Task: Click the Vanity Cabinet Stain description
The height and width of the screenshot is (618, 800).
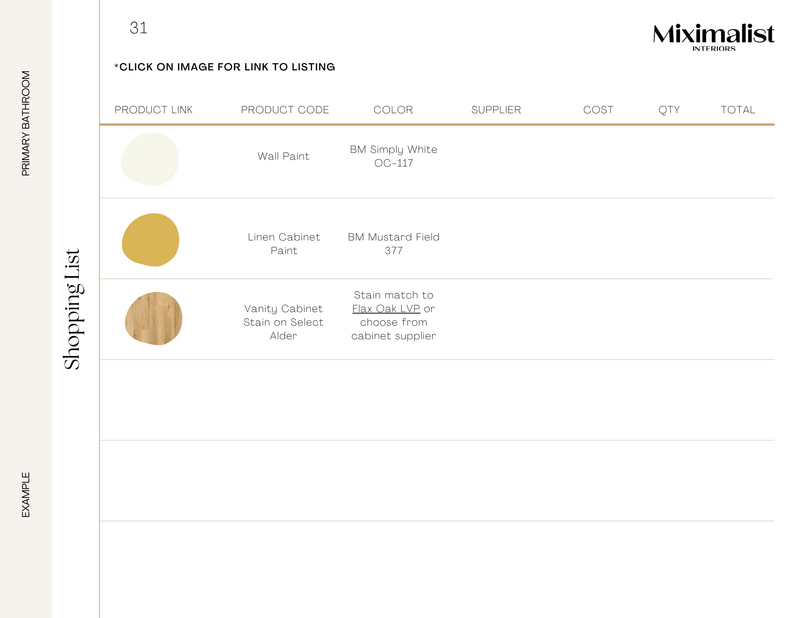Action: [283, 322]
